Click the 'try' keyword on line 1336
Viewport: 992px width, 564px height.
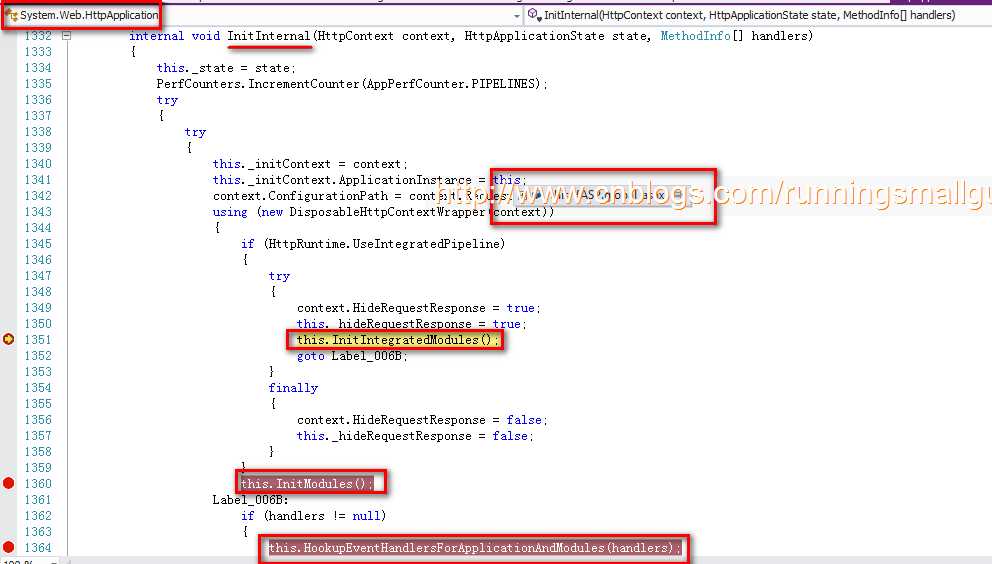coord(167,100)
